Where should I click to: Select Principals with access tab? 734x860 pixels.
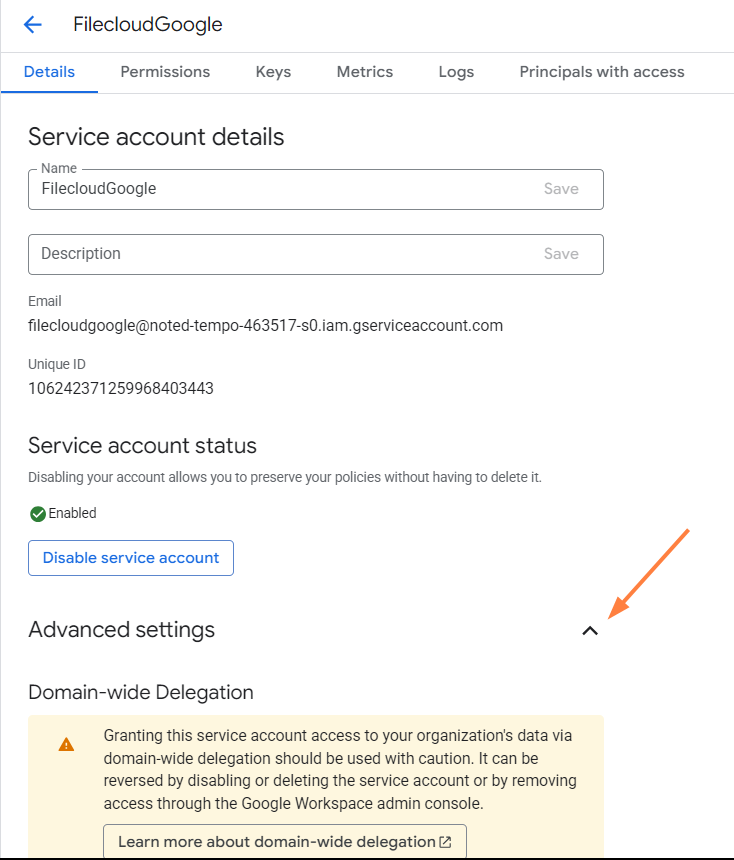(602, 72)
